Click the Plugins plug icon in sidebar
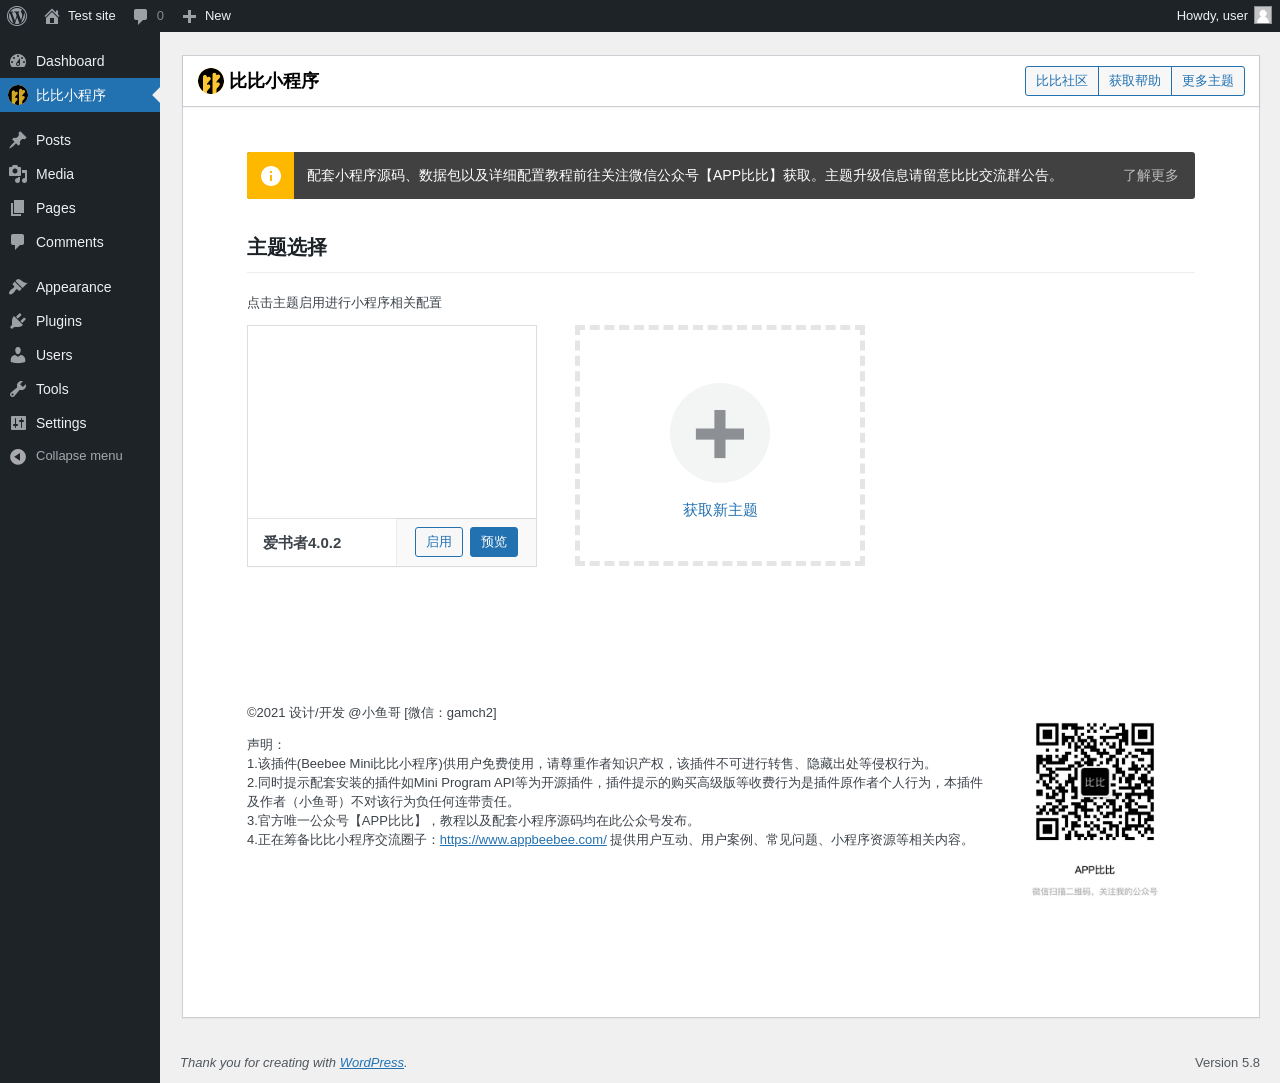Viewport: 1280px width, 1083px height. (x=18, y=321)
